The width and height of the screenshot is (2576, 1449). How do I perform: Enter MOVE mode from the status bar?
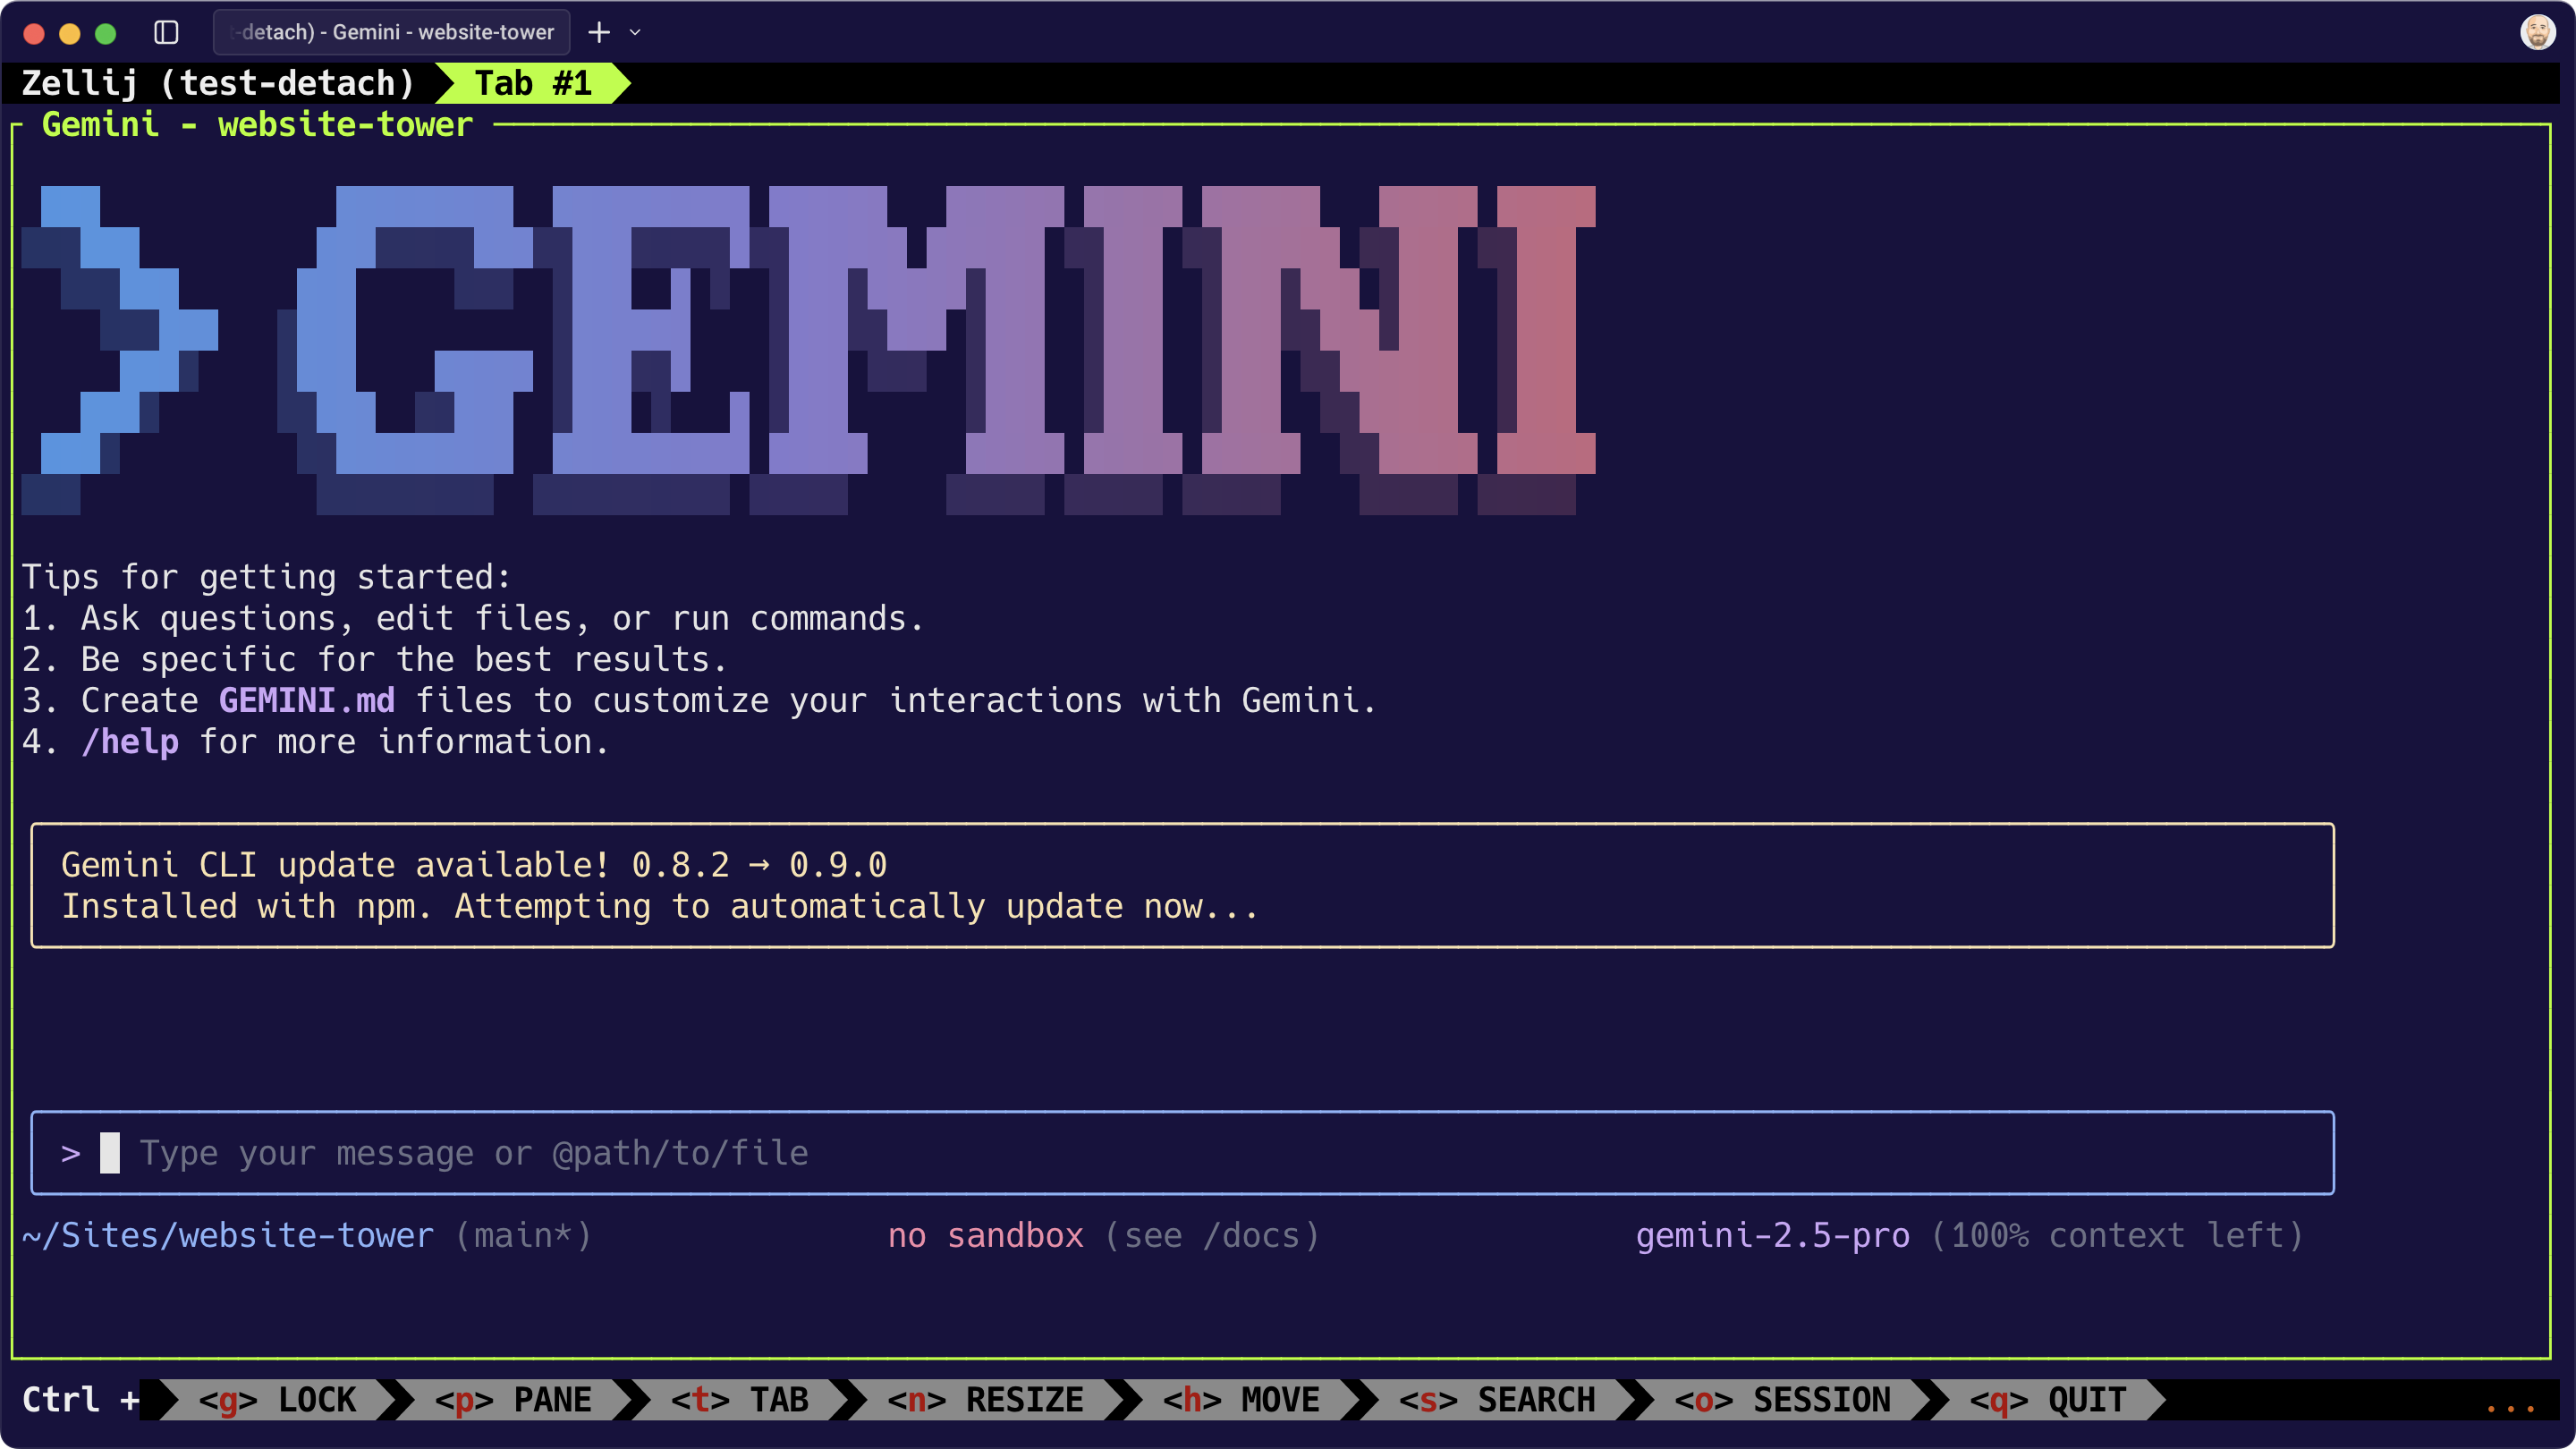coord(1244,1400)
